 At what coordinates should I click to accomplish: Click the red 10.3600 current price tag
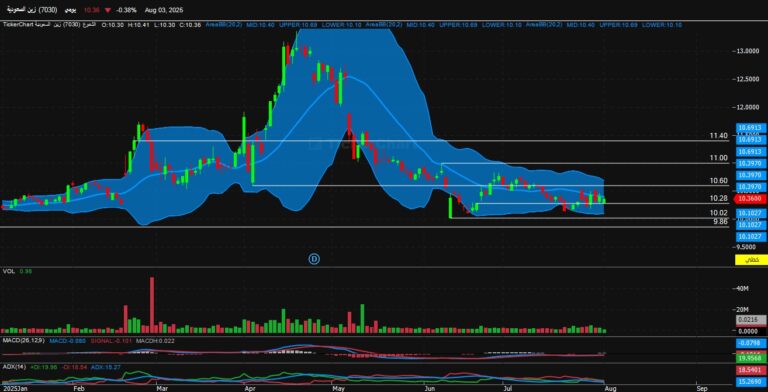point(749,199)
